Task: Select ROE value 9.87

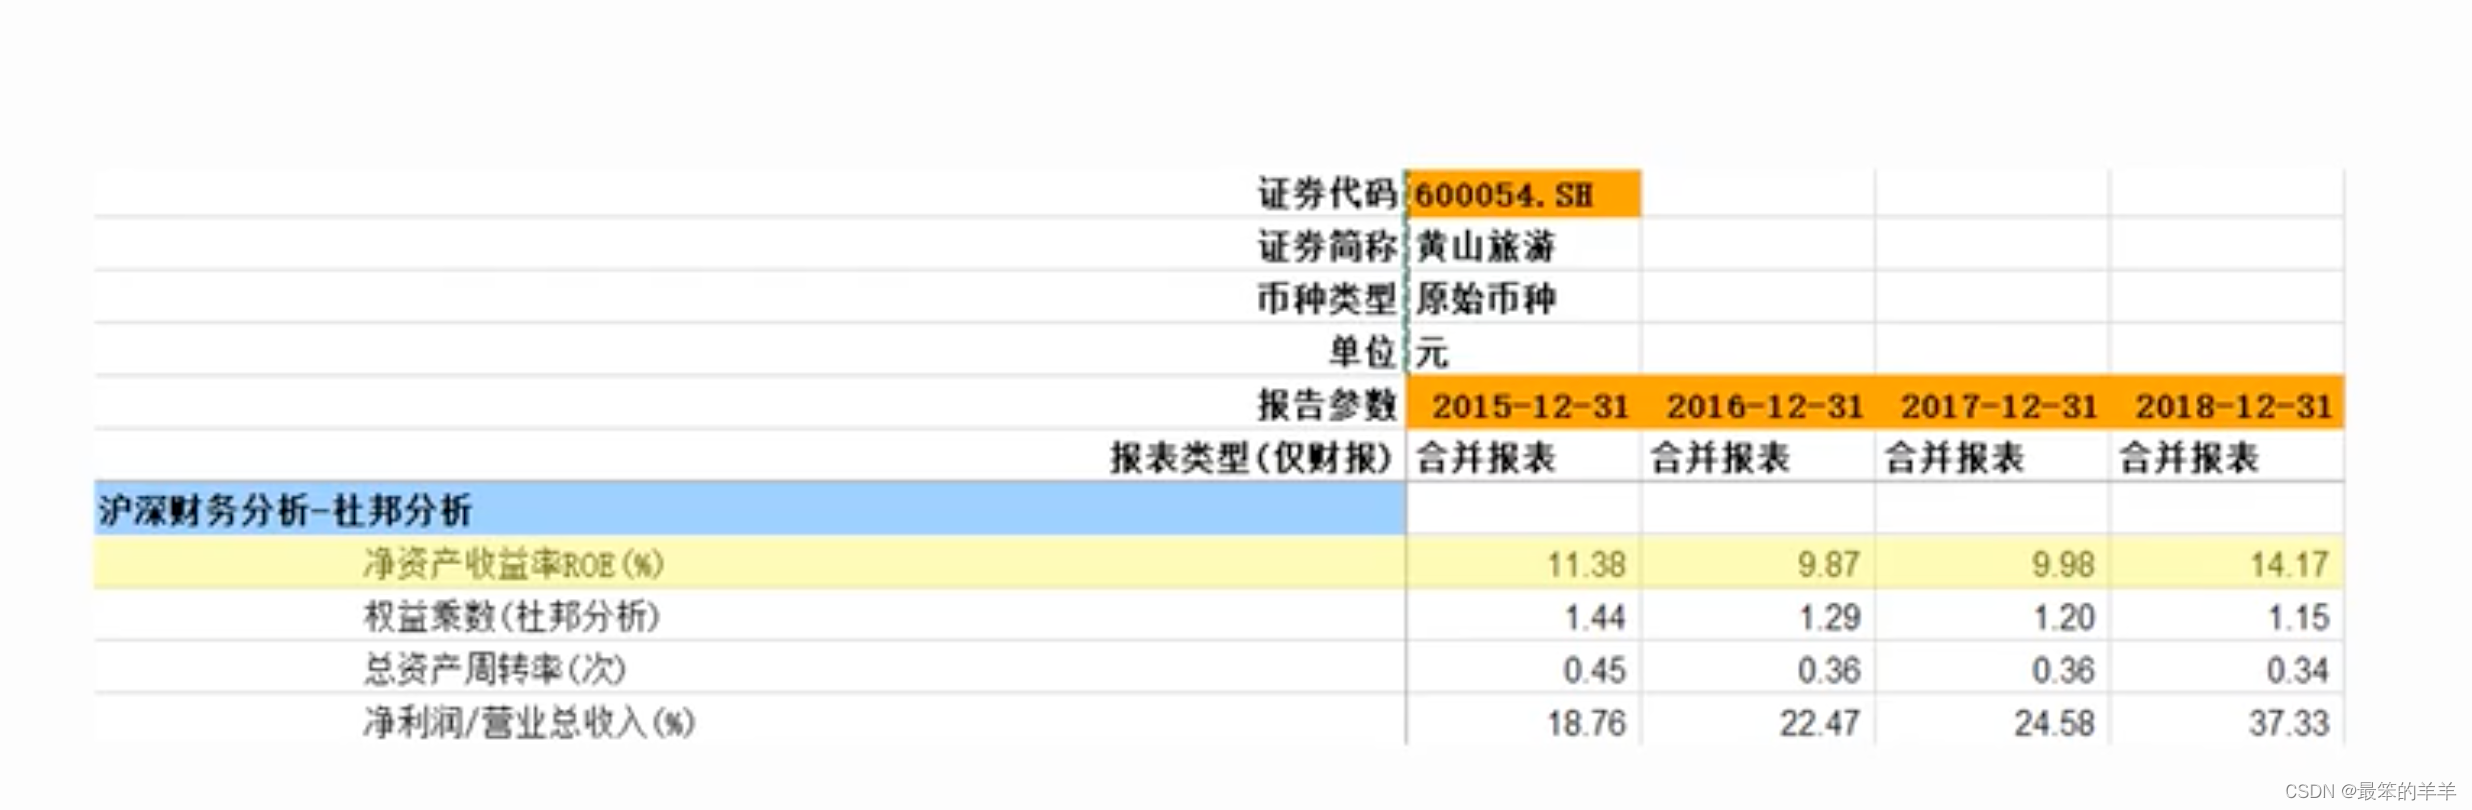Action: click(1828, 565)
